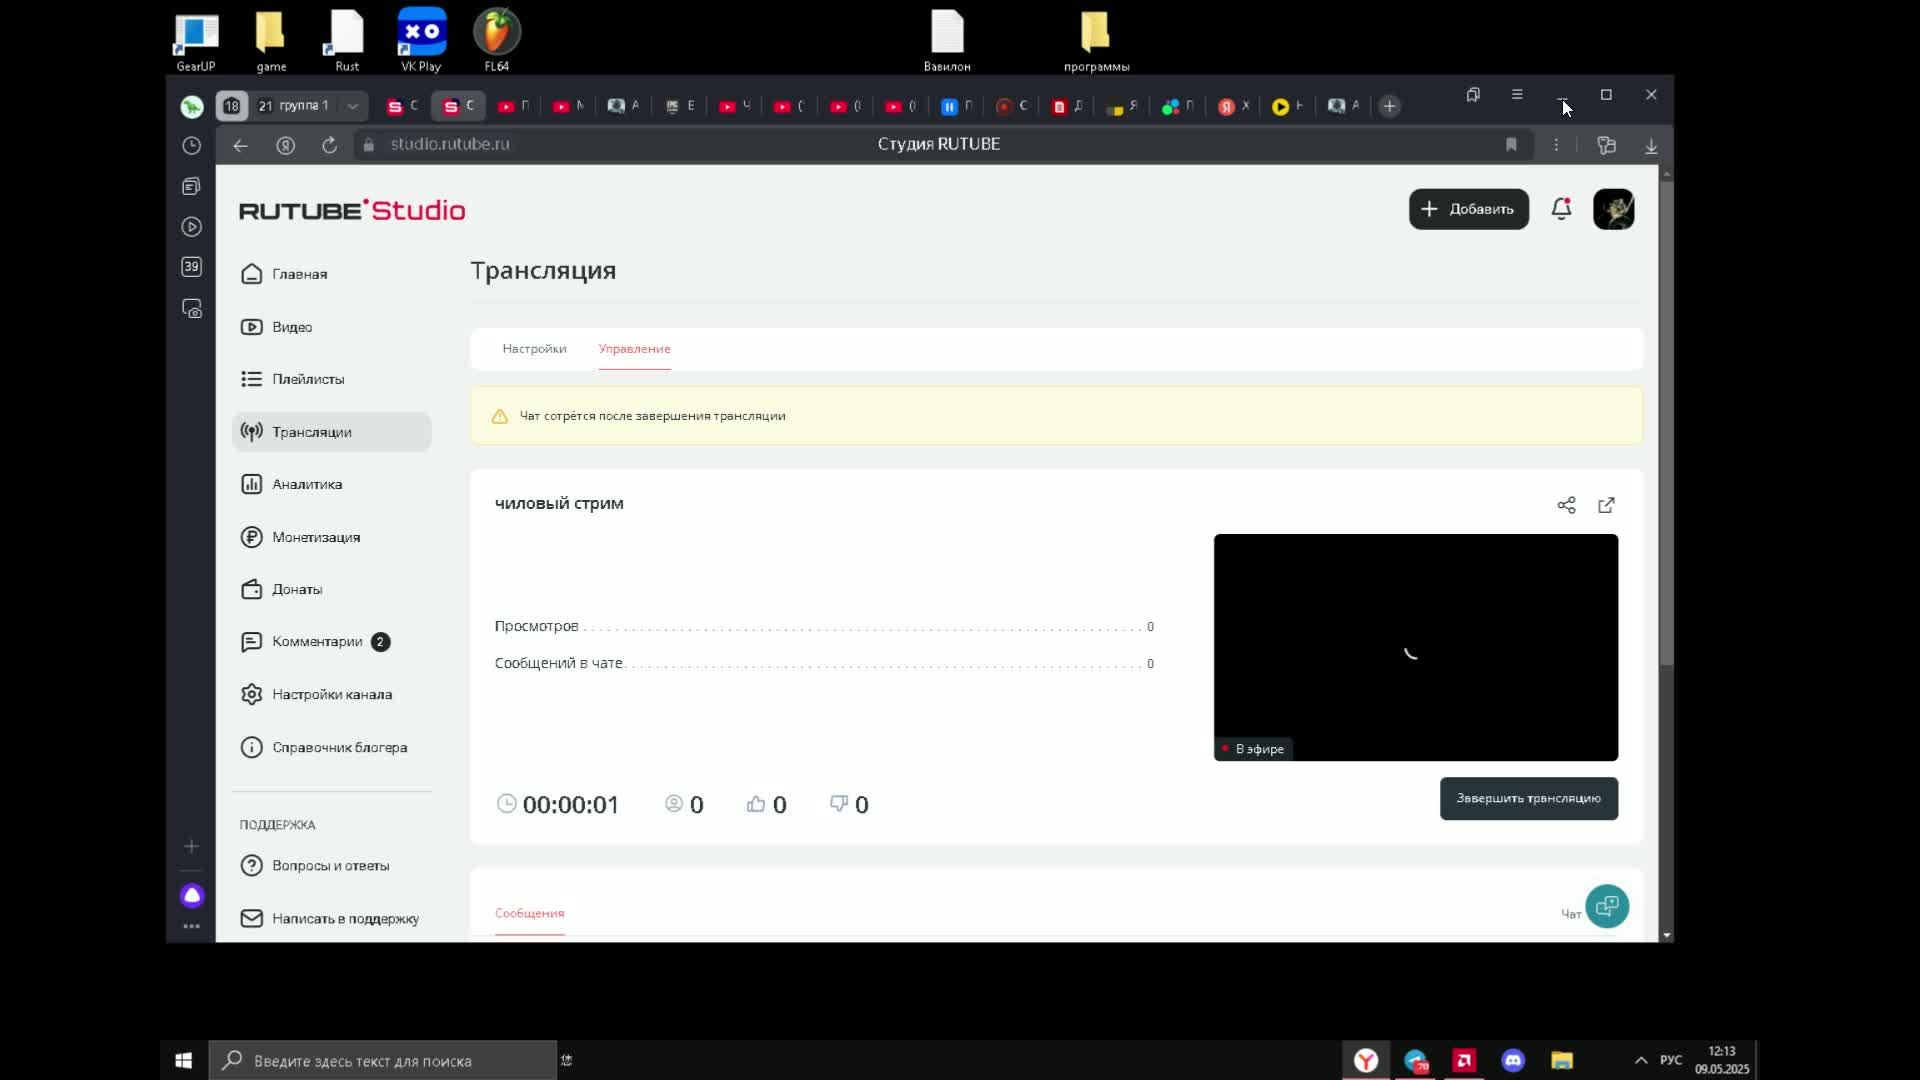Image resolution: width=1920 pixels, height=1080 pixels.
Task: Open the floating chat support bubble
Action: click(1607, 906)
